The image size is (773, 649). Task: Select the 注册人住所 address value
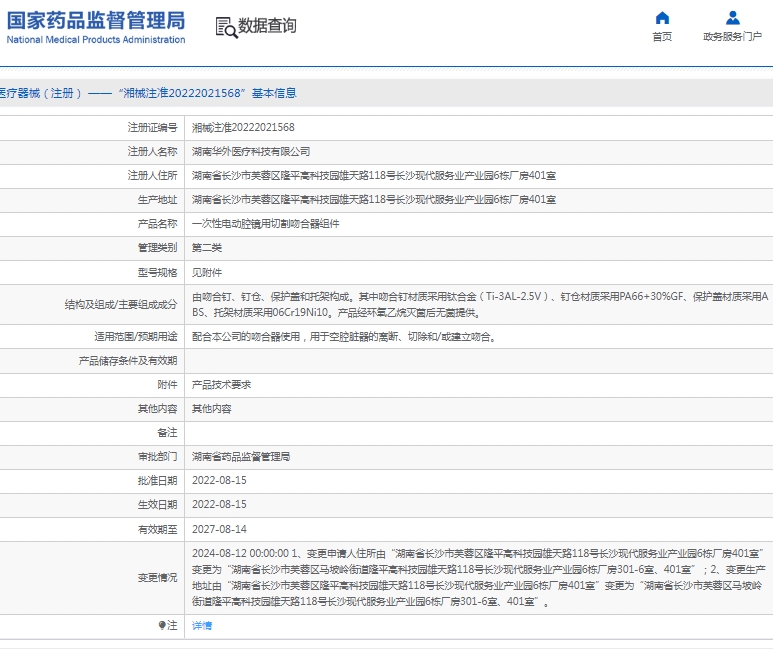point(374,176)
